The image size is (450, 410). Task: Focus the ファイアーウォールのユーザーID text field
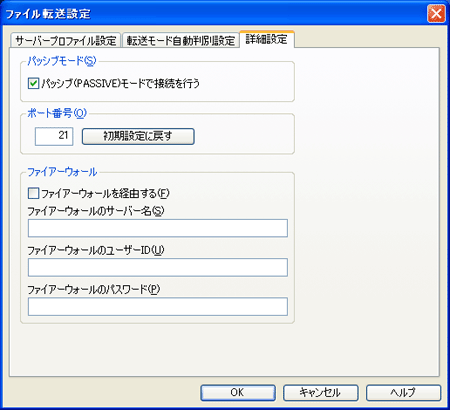click(158, 267)
